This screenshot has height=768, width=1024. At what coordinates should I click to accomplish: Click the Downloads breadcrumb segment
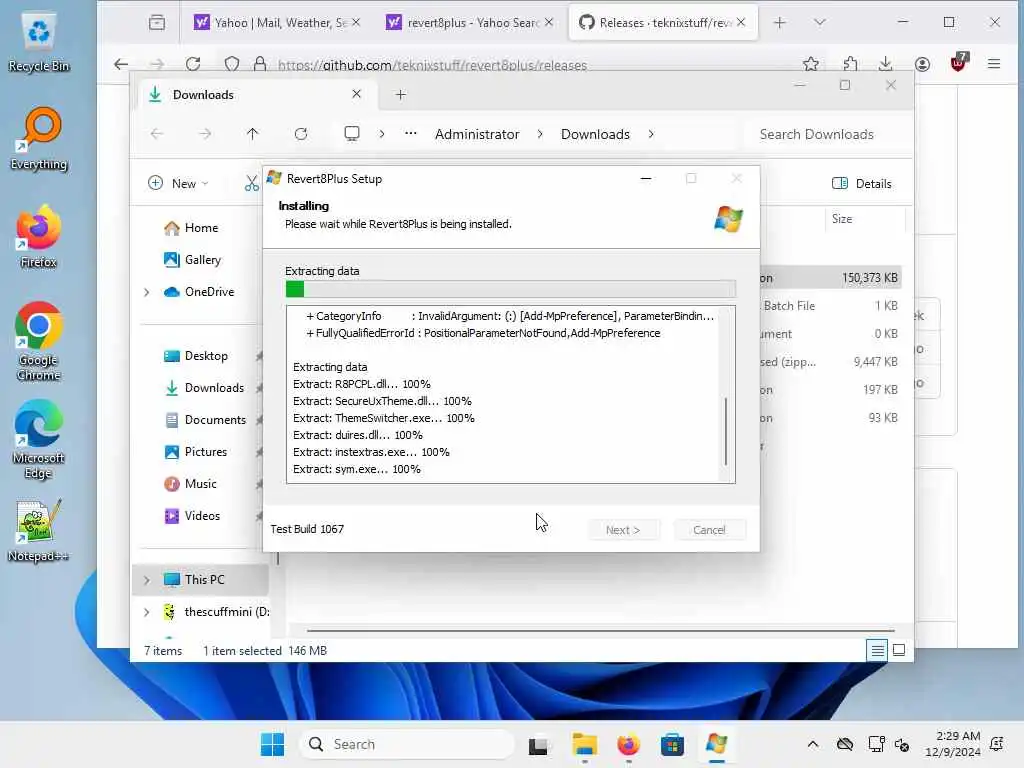[x=595, y=134]
